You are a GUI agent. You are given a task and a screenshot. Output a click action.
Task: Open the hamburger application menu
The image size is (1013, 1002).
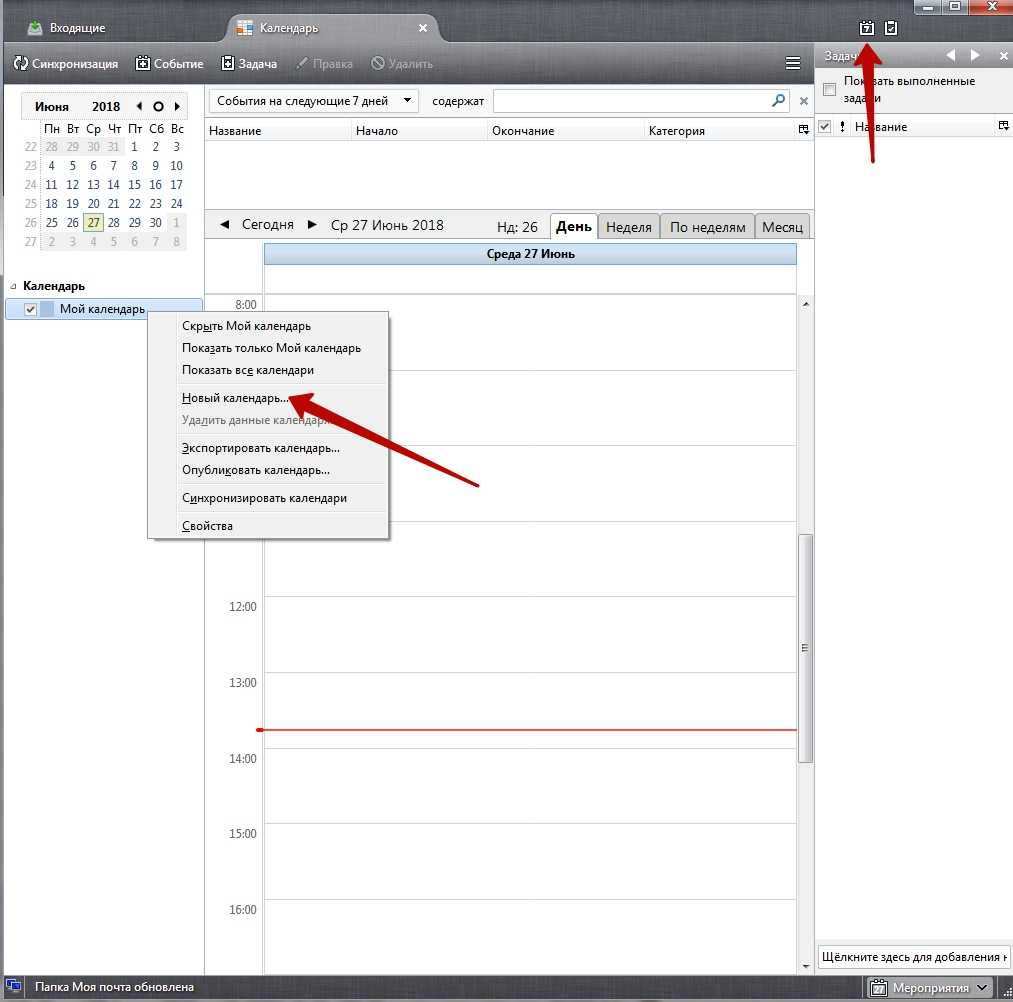point(793,64)
